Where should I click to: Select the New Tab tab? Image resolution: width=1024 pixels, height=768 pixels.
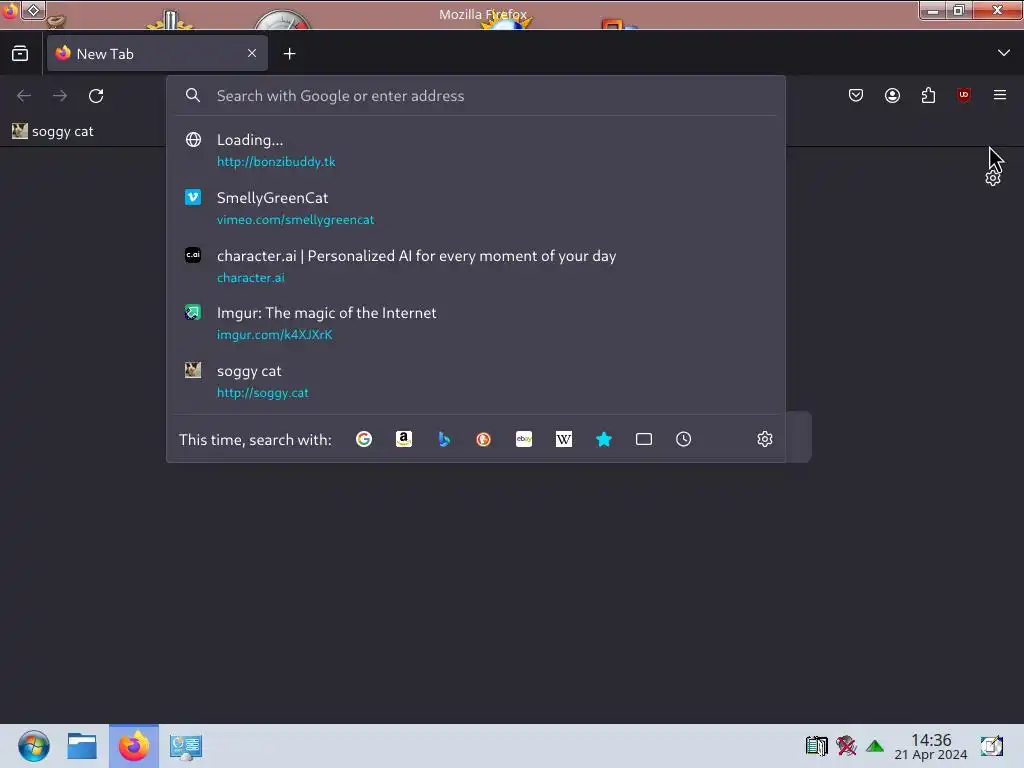point(157,54)
